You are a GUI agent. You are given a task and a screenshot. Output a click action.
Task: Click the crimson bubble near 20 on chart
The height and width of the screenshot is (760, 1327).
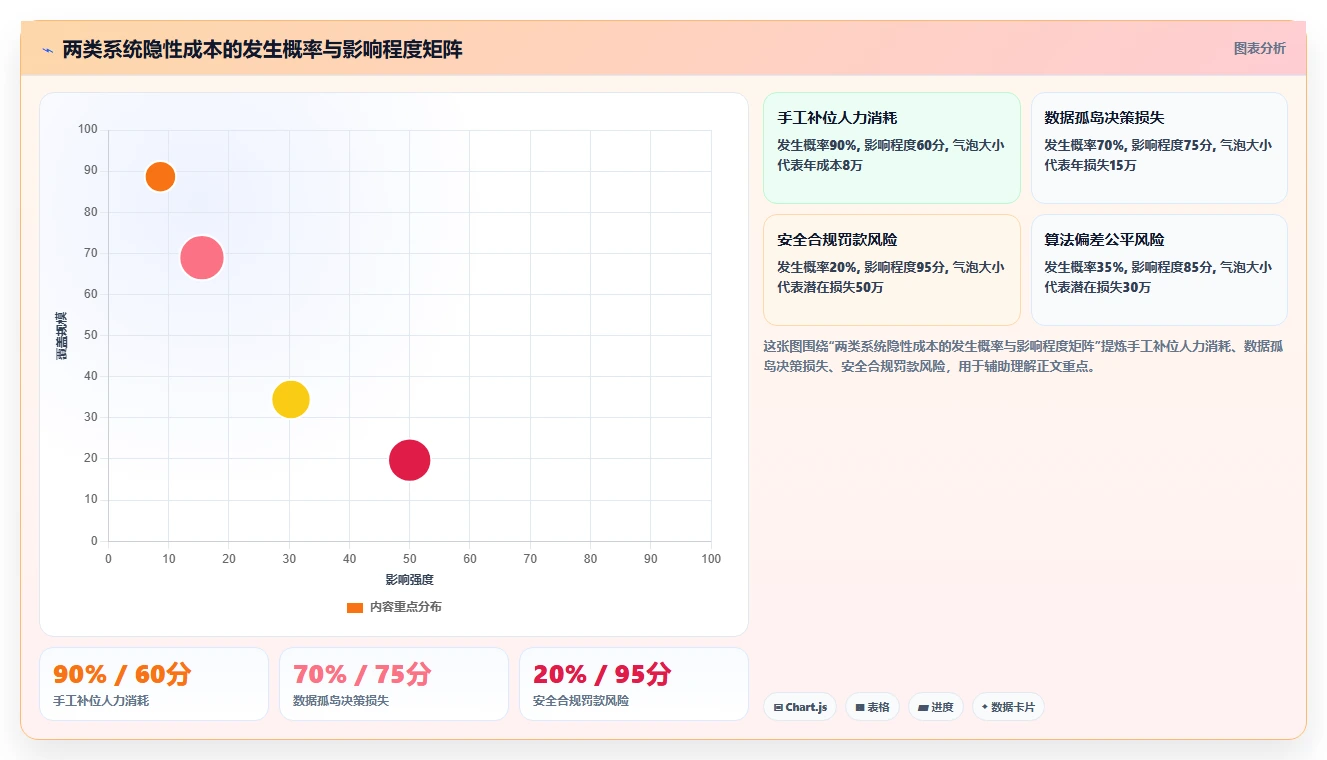tap(410, 460)
